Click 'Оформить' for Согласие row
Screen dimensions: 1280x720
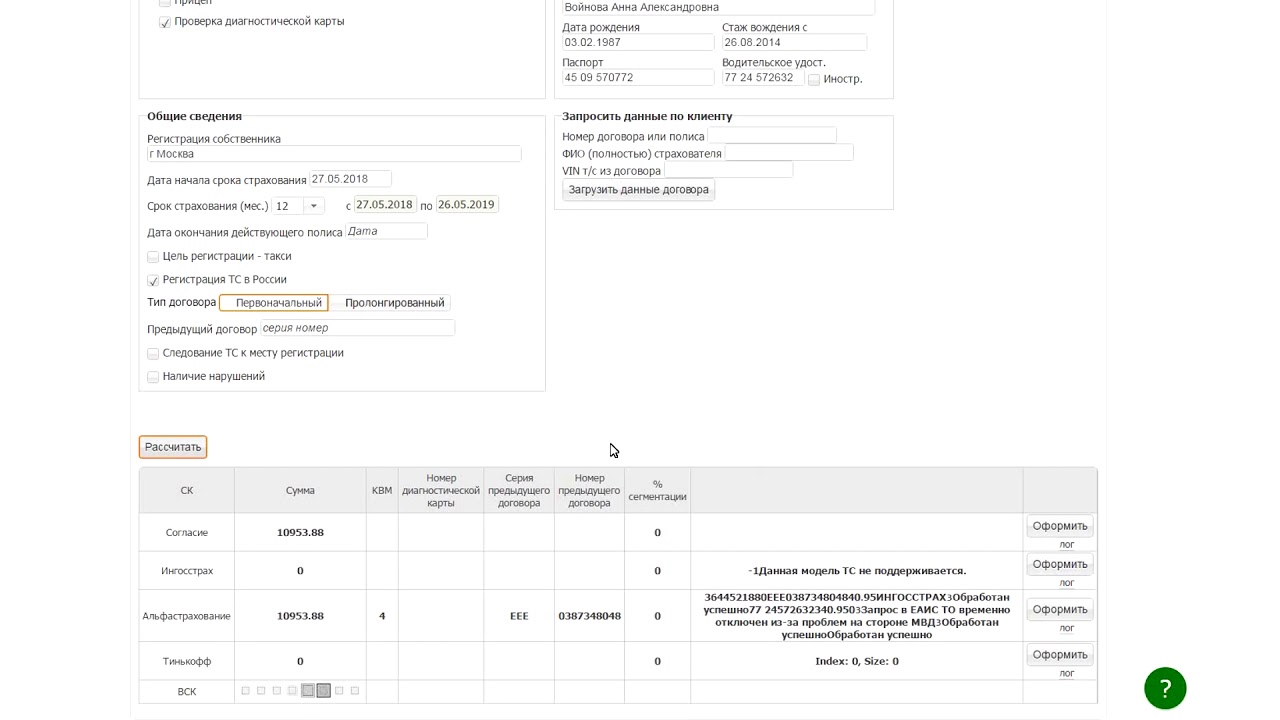pos(1059,526)
